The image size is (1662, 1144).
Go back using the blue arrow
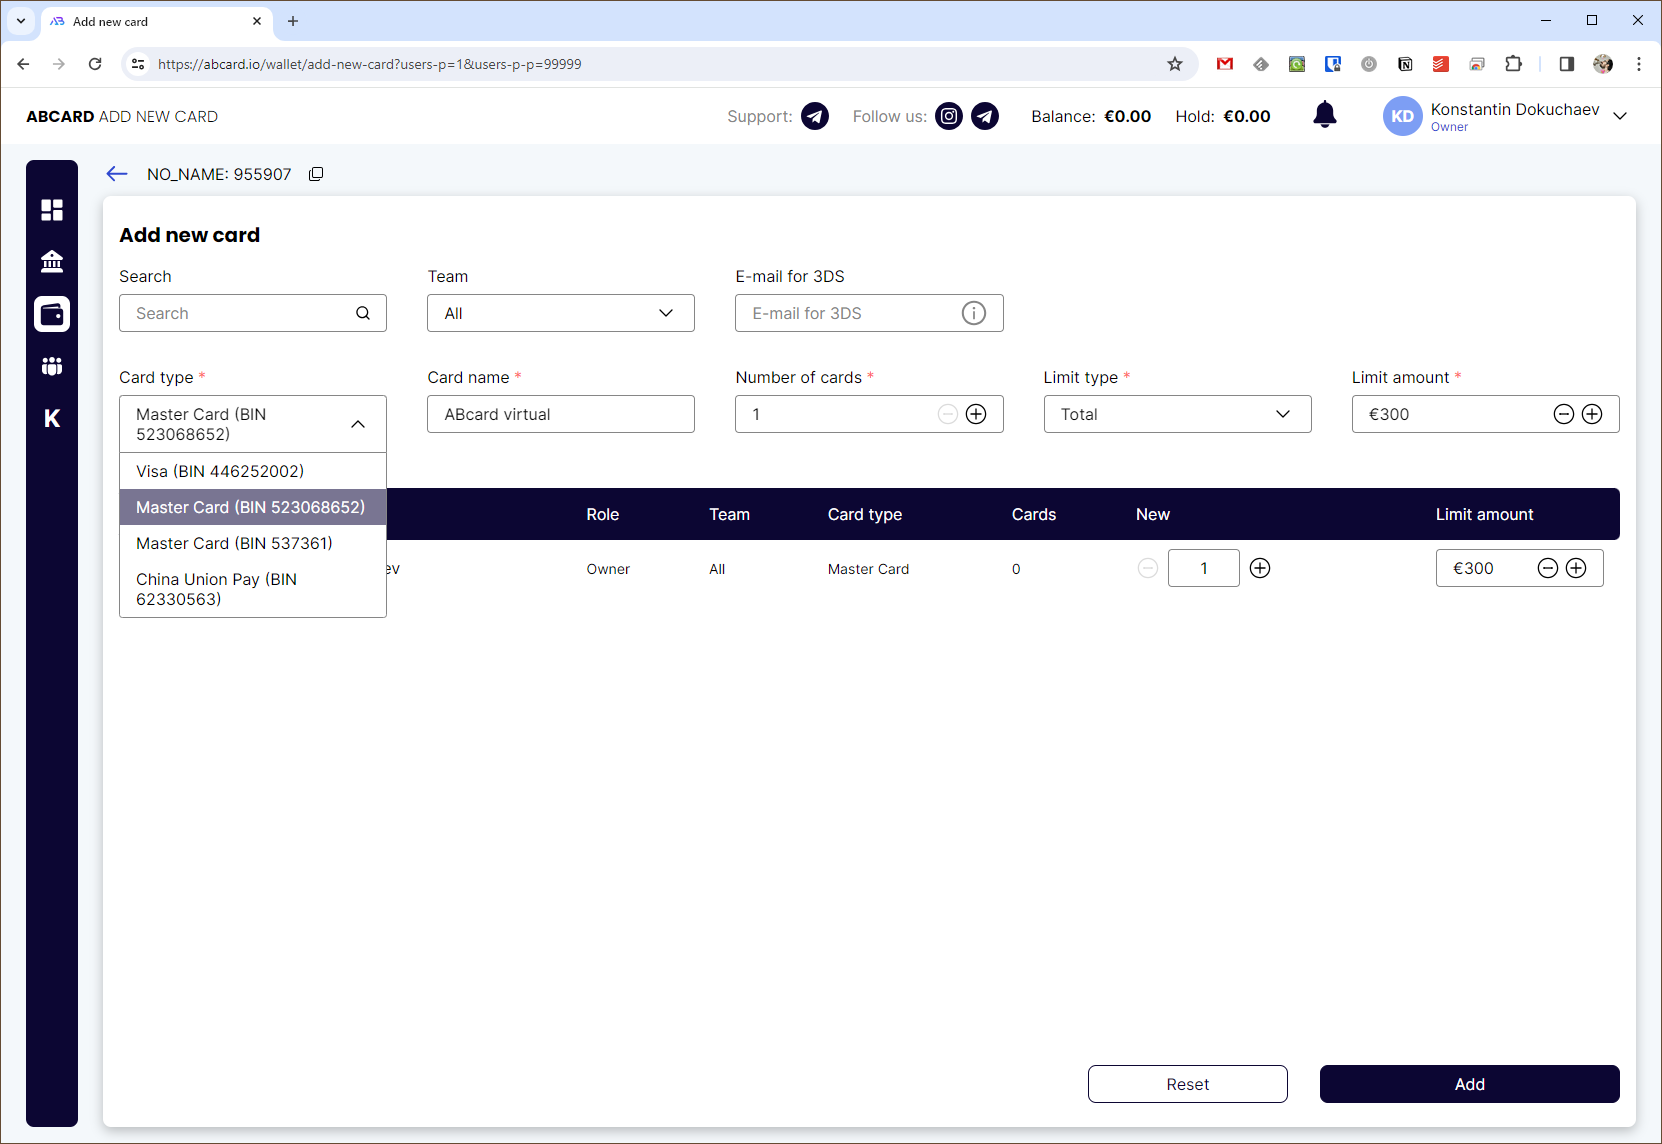coord(117,174)
